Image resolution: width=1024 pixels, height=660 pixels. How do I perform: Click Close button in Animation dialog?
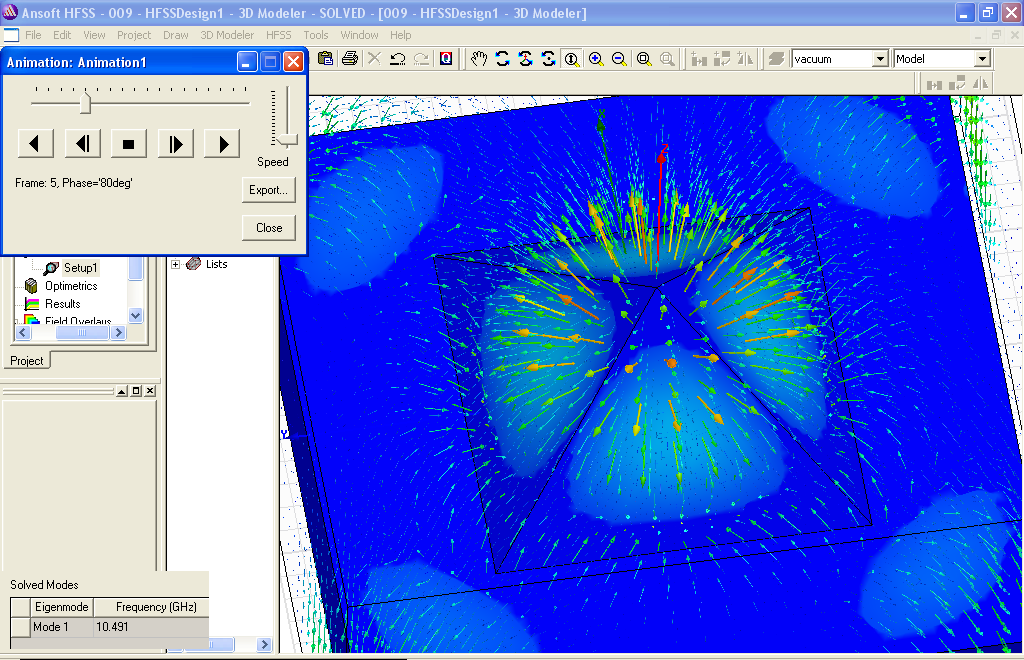point(268,228)
